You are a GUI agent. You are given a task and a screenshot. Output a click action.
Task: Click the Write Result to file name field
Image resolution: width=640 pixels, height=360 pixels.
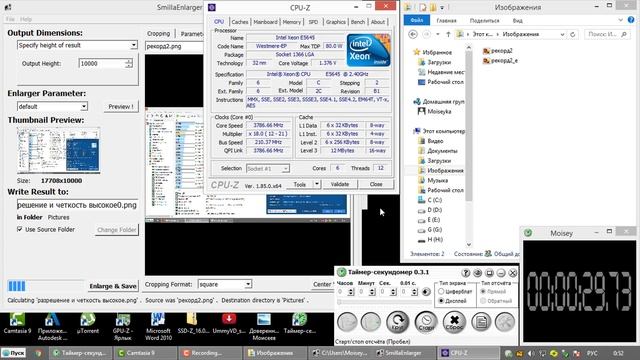pyautogui.click(x=77, y=205)
